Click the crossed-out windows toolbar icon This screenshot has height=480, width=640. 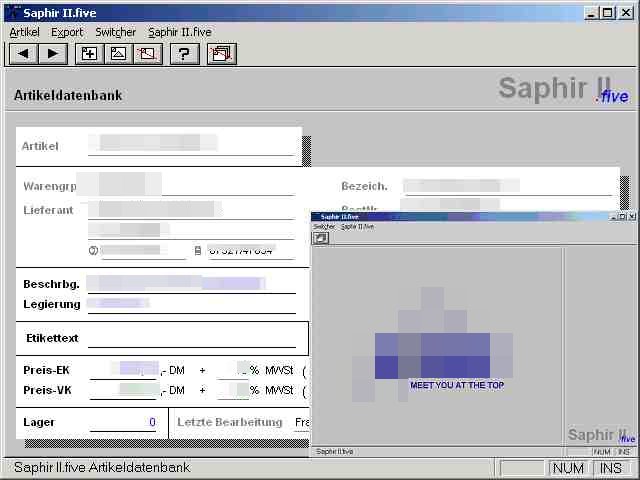click(222, 54)
